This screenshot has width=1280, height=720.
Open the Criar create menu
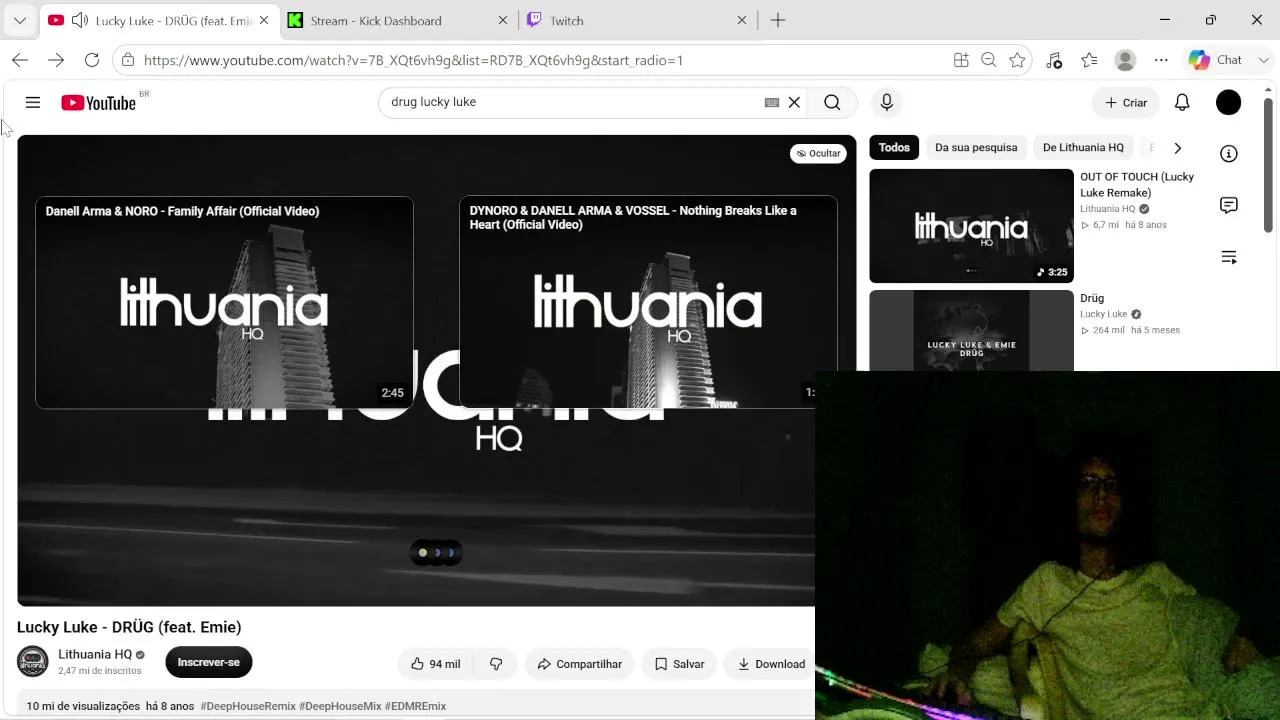pyautogui.click(x=1126, y=102)
